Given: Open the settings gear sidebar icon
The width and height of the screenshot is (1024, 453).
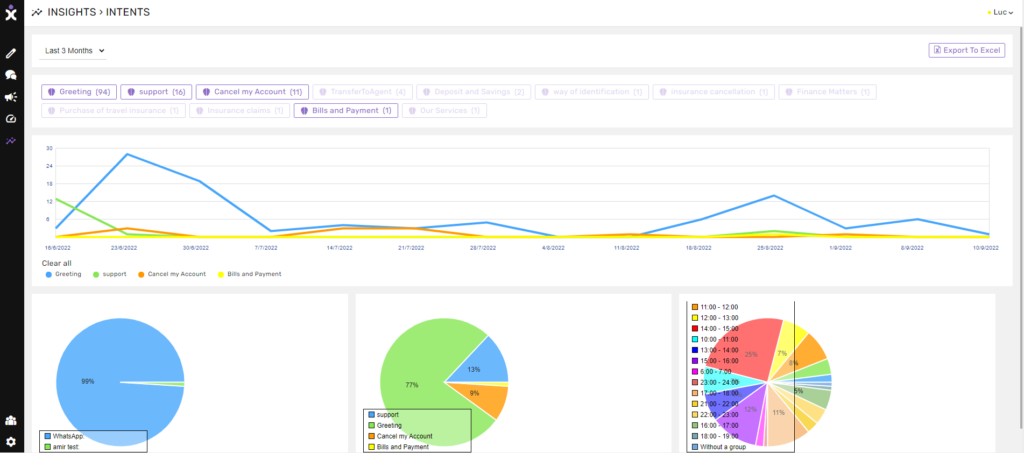Looking at the screenshot, I should (10, 442).
